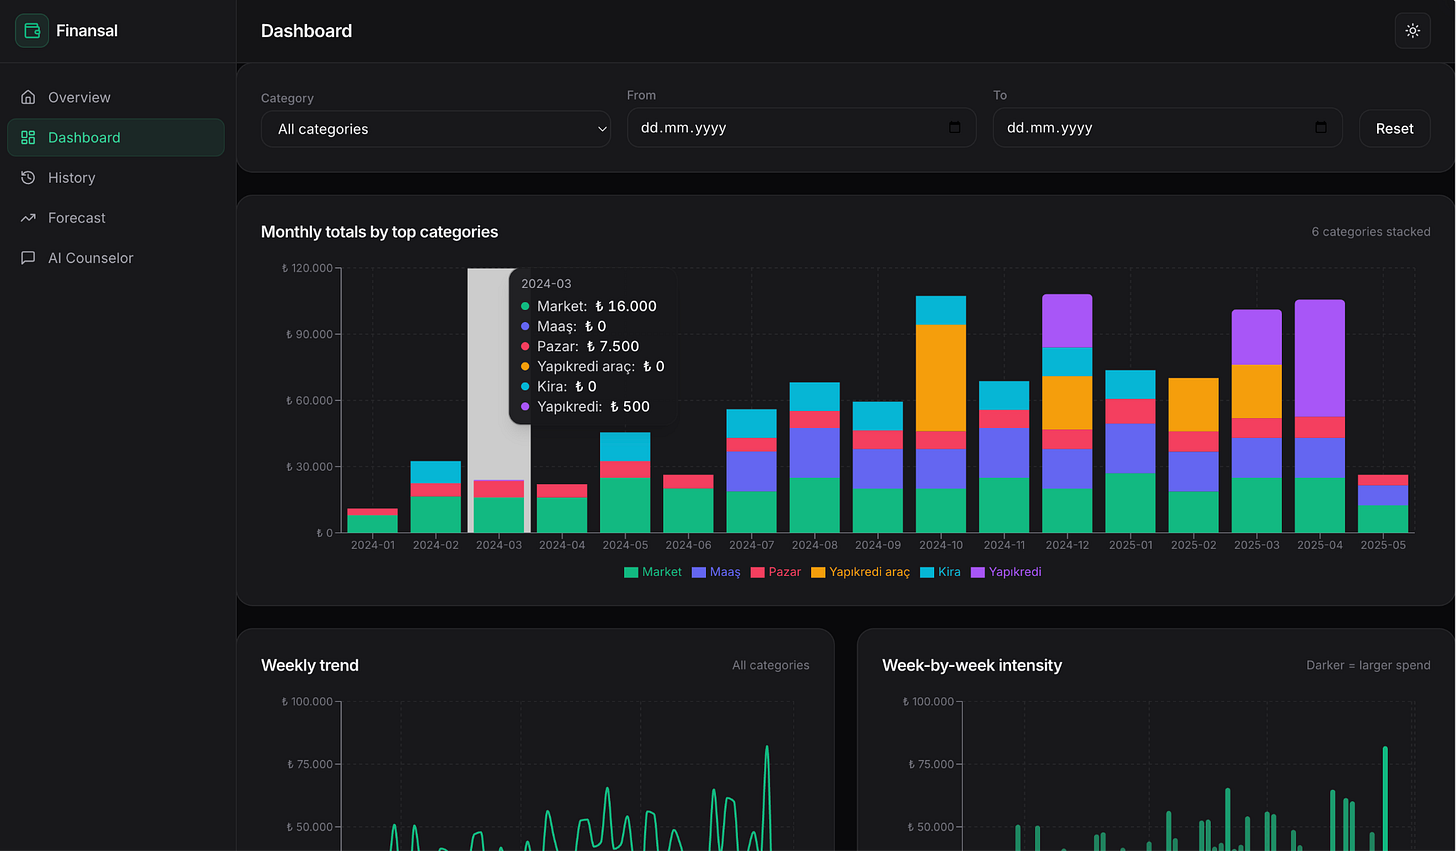Click the 2025-05 stacked bar

tap(1383, 504)
